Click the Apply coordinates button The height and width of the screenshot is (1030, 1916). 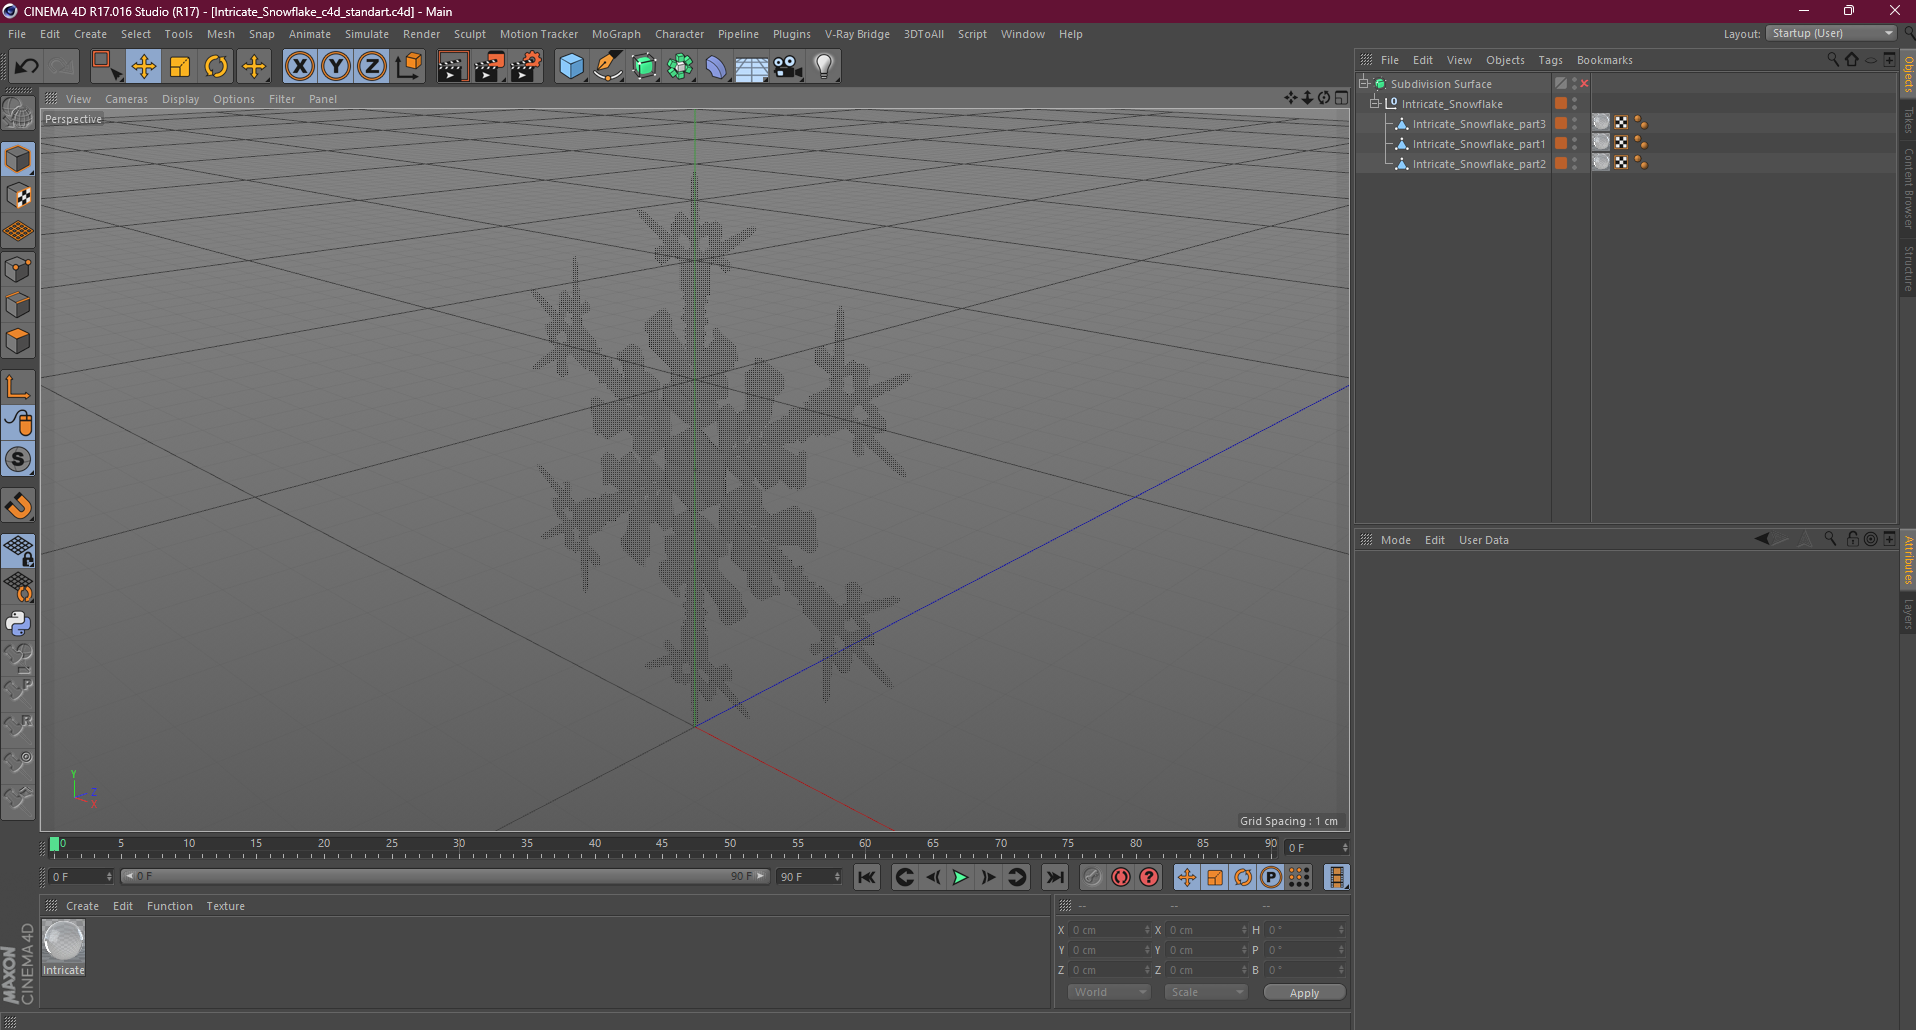coord(1304,993)
